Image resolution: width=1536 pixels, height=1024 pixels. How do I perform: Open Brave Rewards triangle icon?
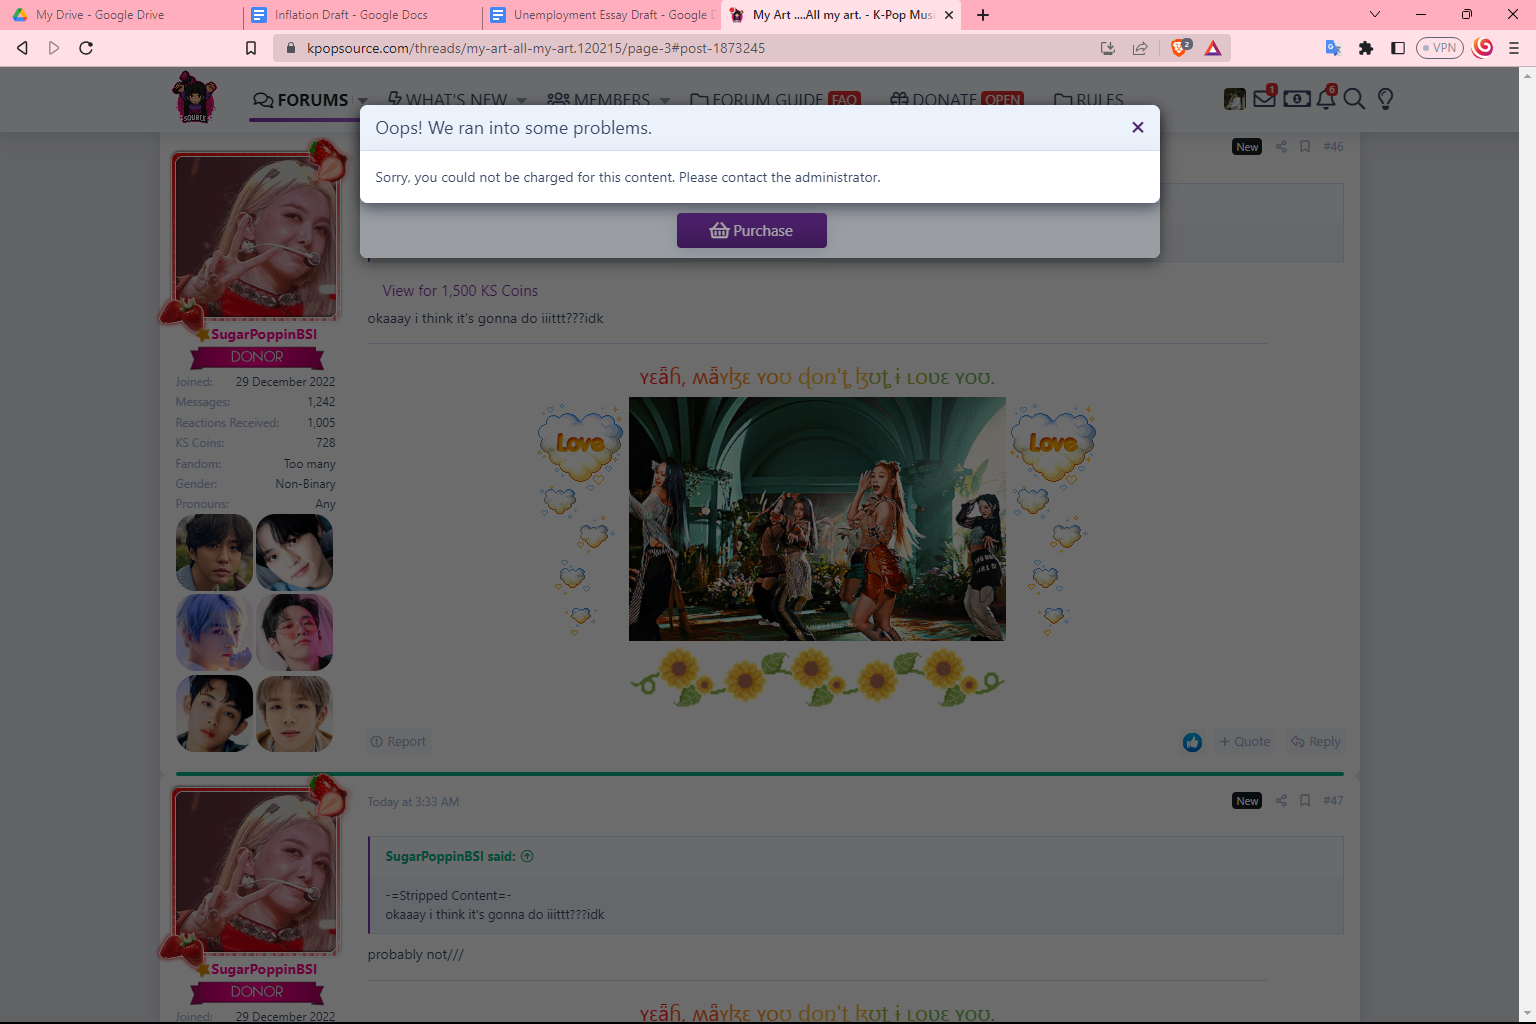coord(1213,48)
